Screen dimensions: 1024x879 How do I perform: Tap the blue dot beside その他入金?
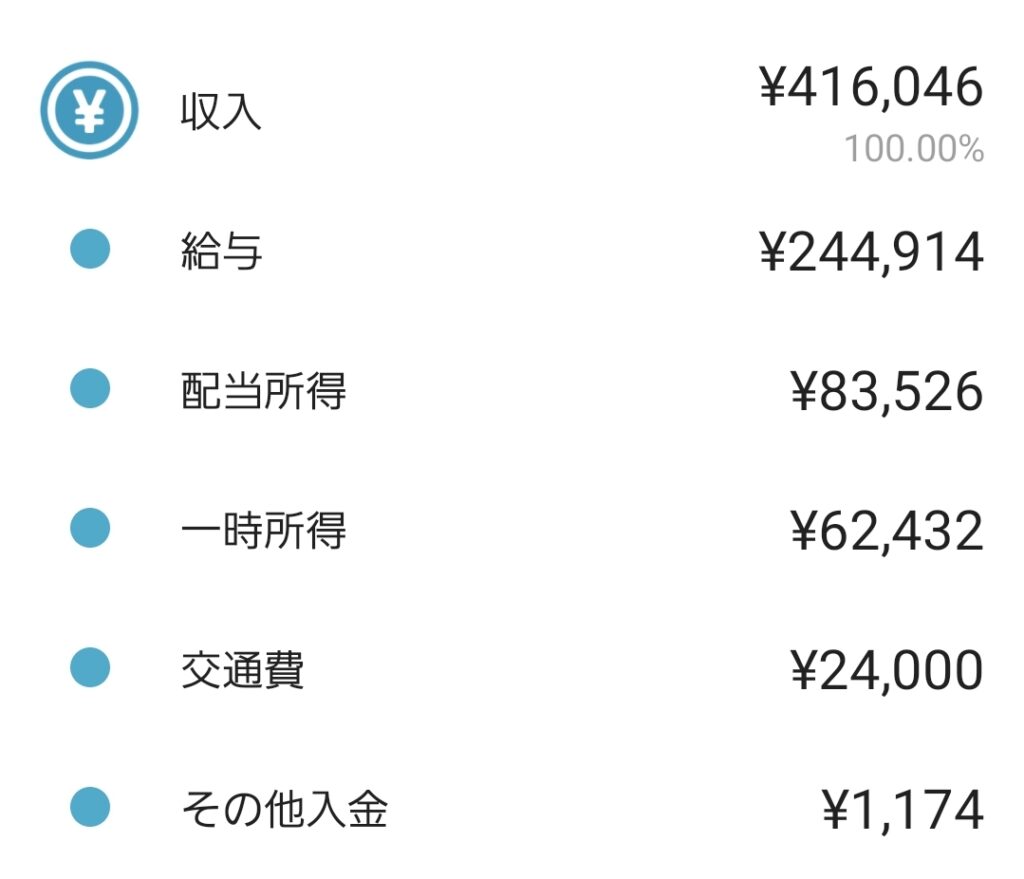coord(89,807)
